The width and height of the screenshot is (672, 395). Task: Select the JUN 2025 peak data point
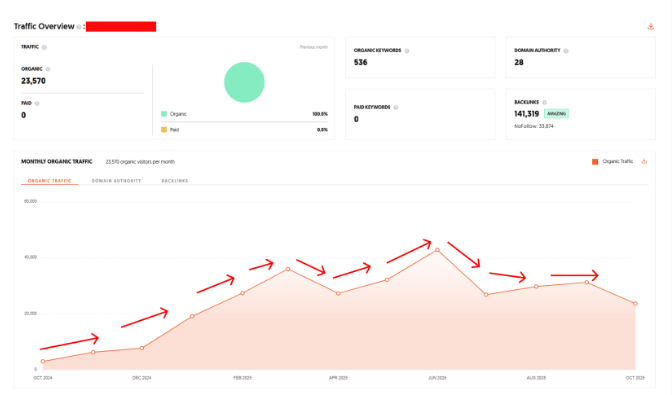coord(437,250)
